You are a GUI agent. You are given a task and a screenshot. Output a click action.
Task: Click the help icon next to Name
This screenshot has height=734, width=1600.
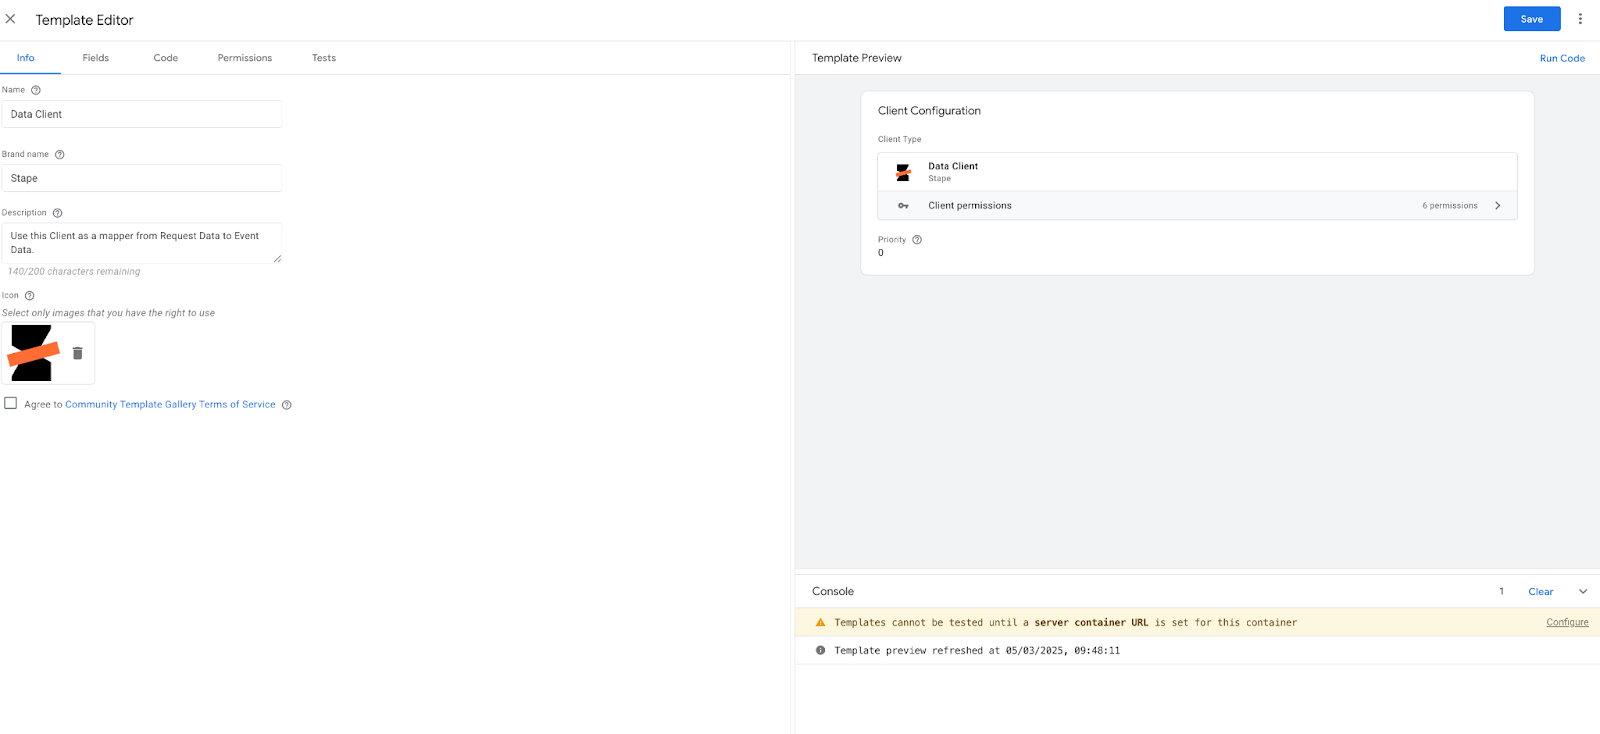pos(36,90)
